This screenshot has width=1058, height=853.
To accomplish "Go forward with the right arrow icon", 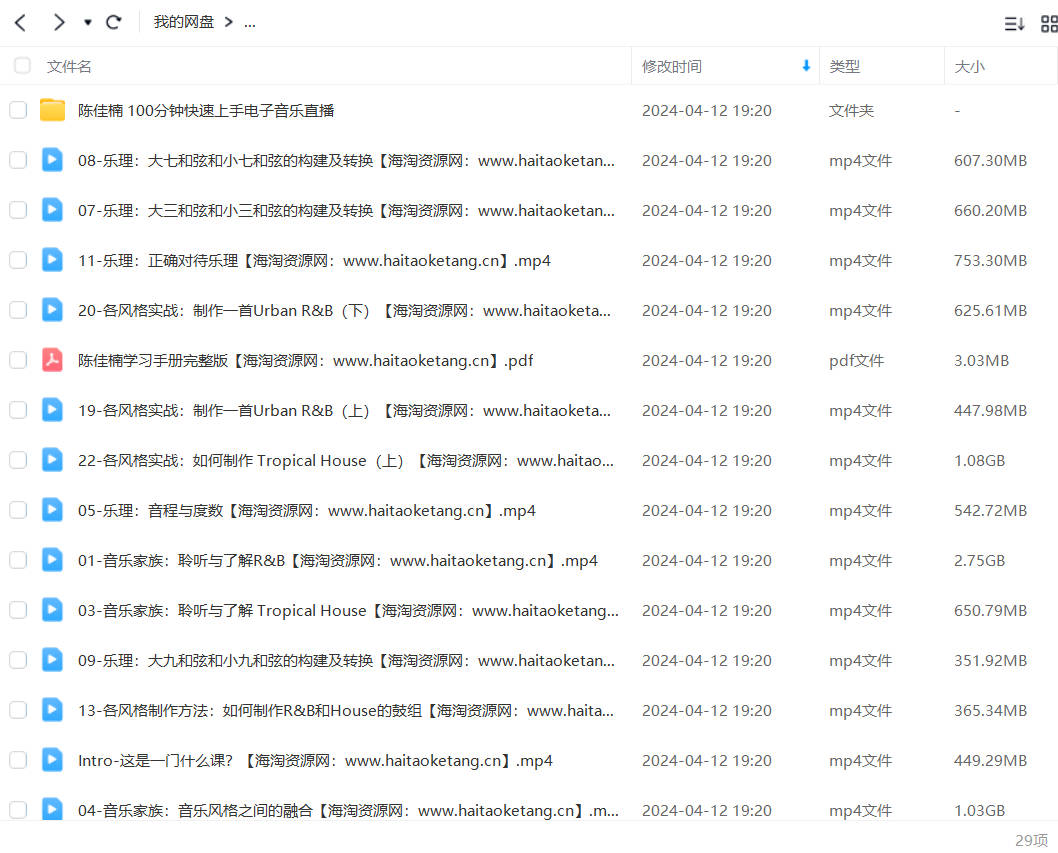I will pyautogui.click(x=59, y=23).
